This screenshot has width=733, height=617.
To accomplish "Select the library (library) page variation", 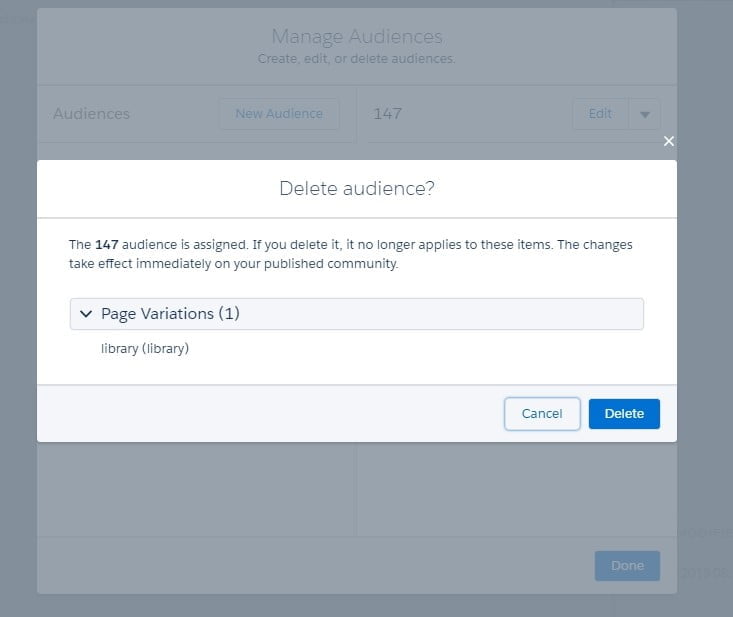I will tap(145, 349).
